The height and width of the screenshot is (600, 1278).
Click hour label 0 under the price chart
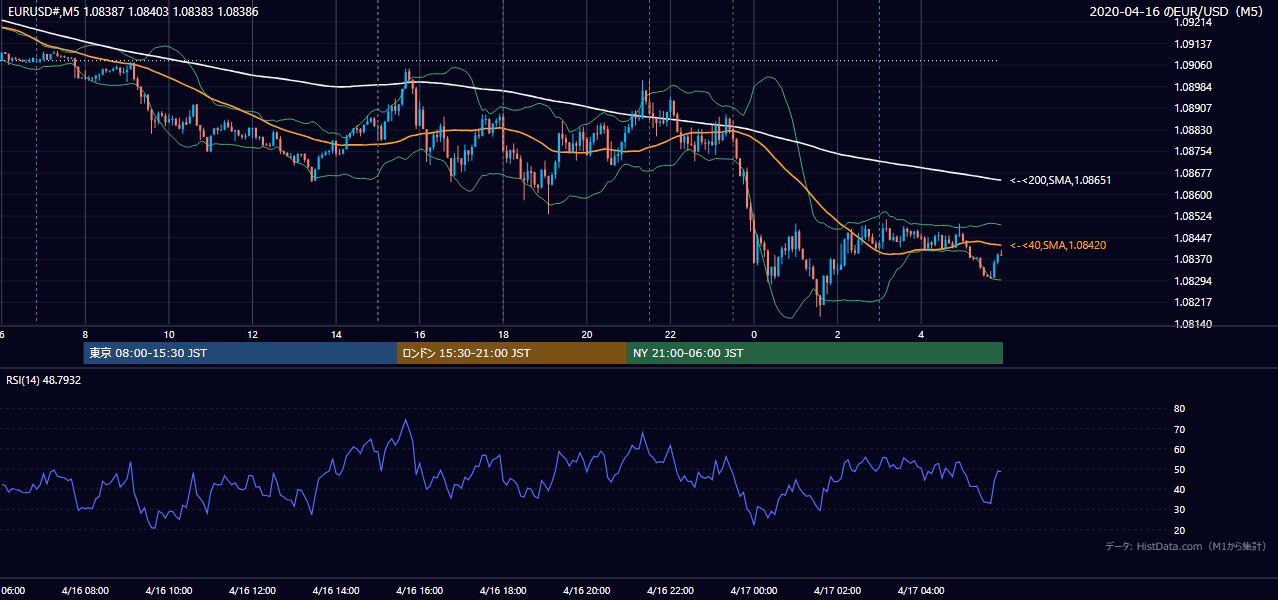754,334
